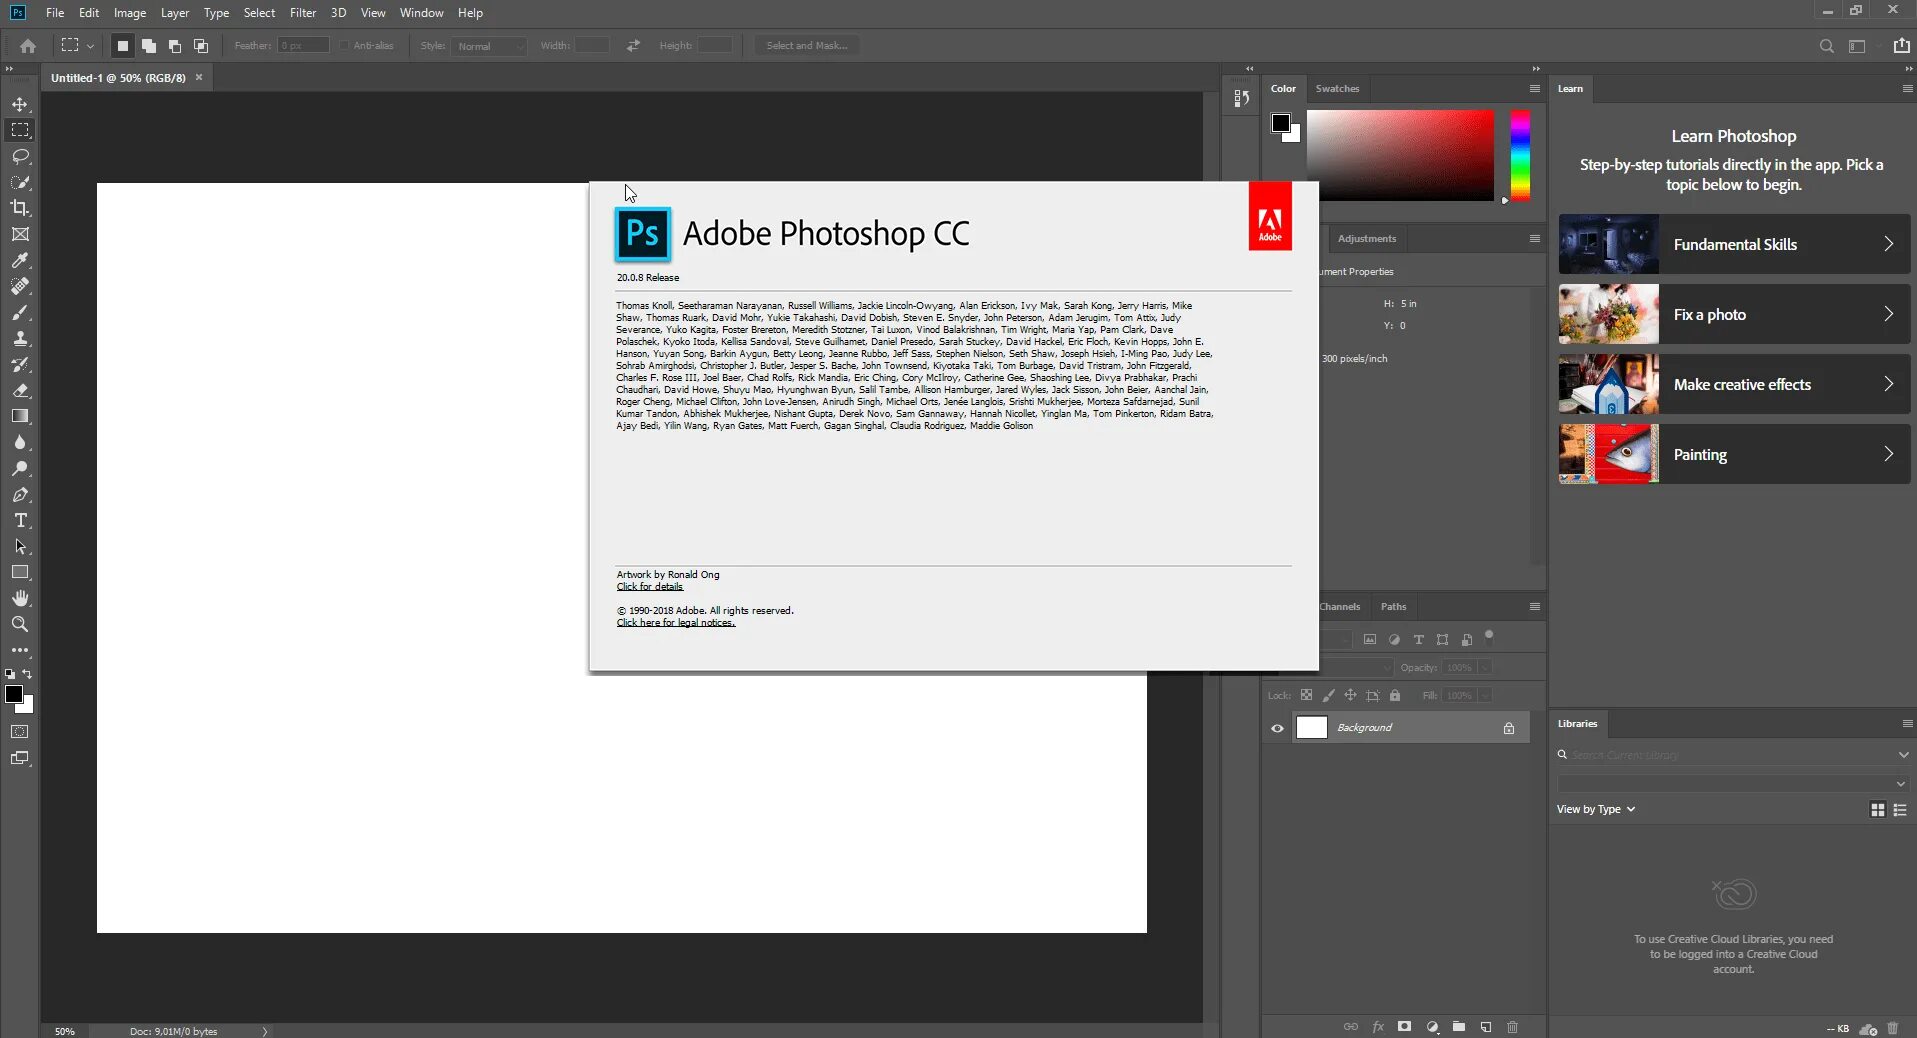Open the View by Type dropdown
Screen dimensions: 1917x1038
click(x=1596, y=809)
